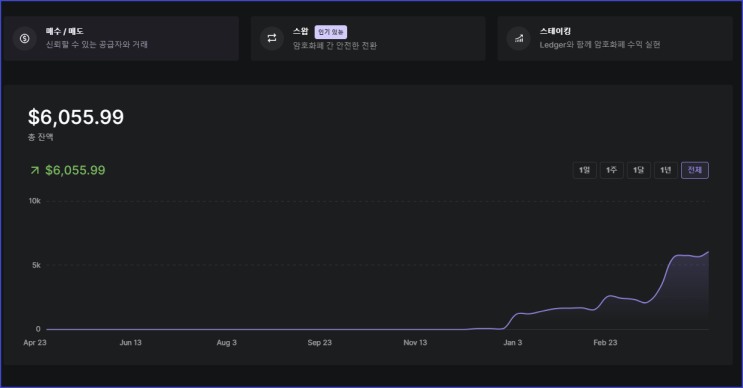Click the 0 axis label
Image resolution: width=743 pixels, height=388 pixels.
point(38,329)
